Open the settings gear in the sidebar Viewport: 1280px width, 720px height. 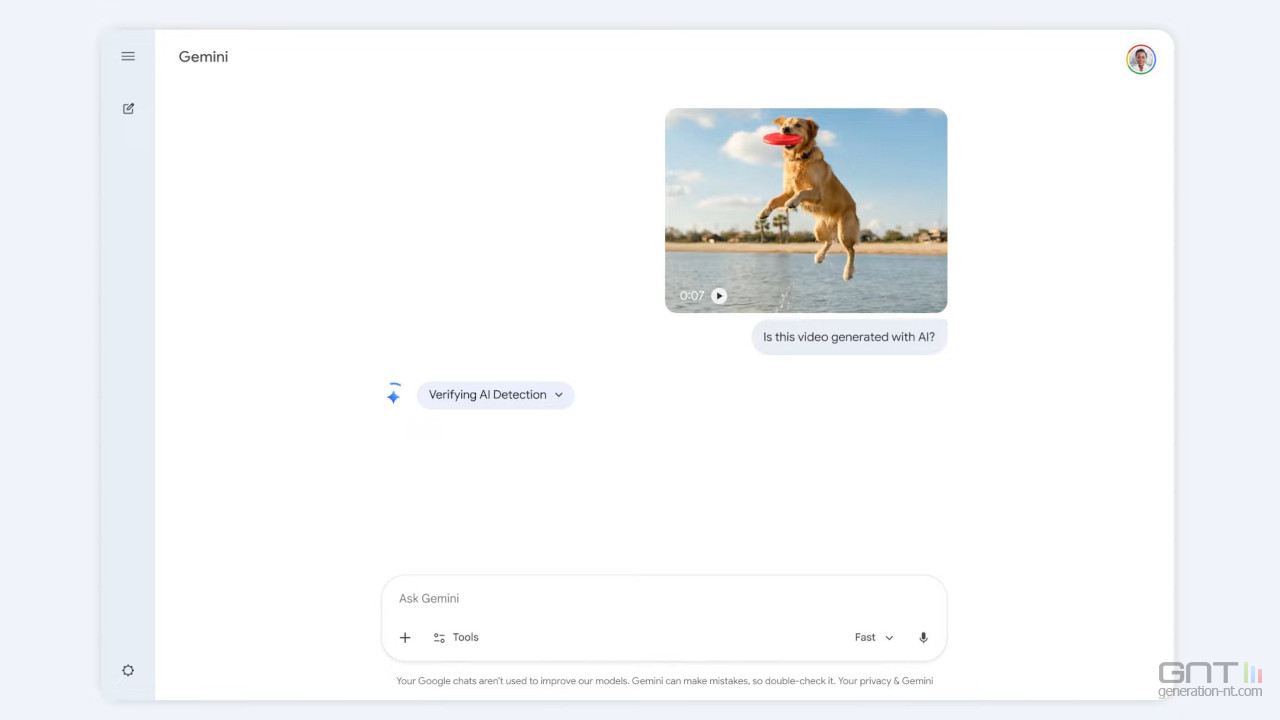(128, 670)
